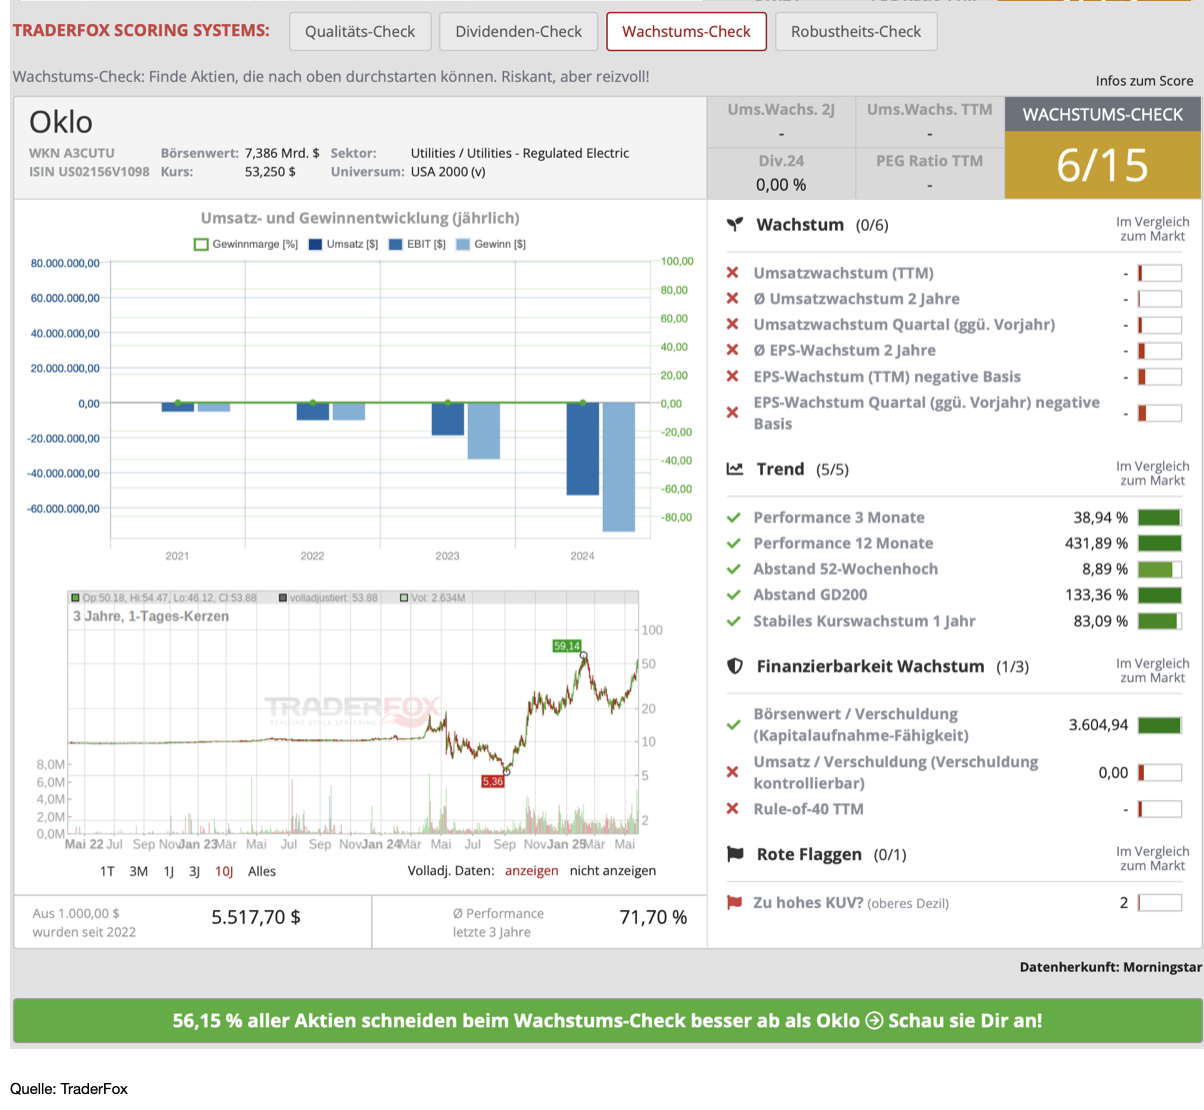Toggle the Op/Hi/Lo/Cl candle legend box

tap(75, 598)
